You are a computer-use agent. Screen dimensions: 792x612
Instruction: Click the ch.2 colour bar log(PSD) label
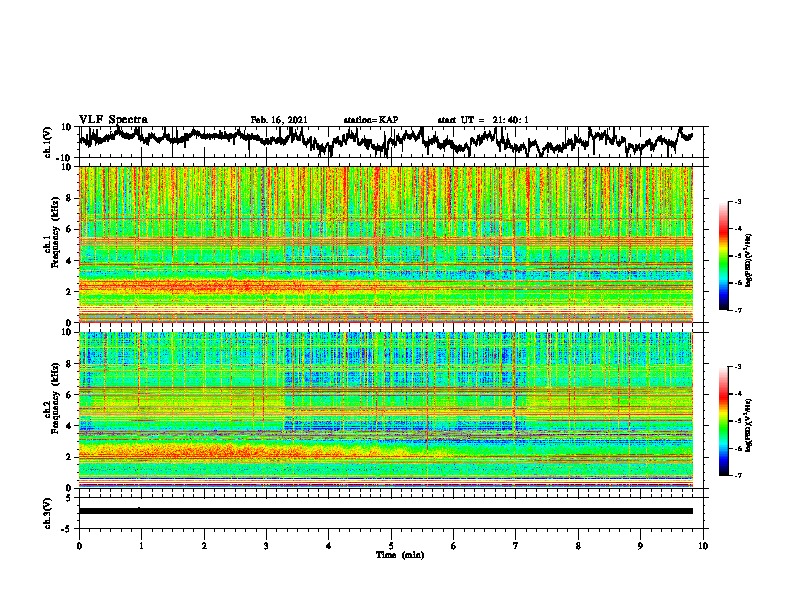coord(748,425)
